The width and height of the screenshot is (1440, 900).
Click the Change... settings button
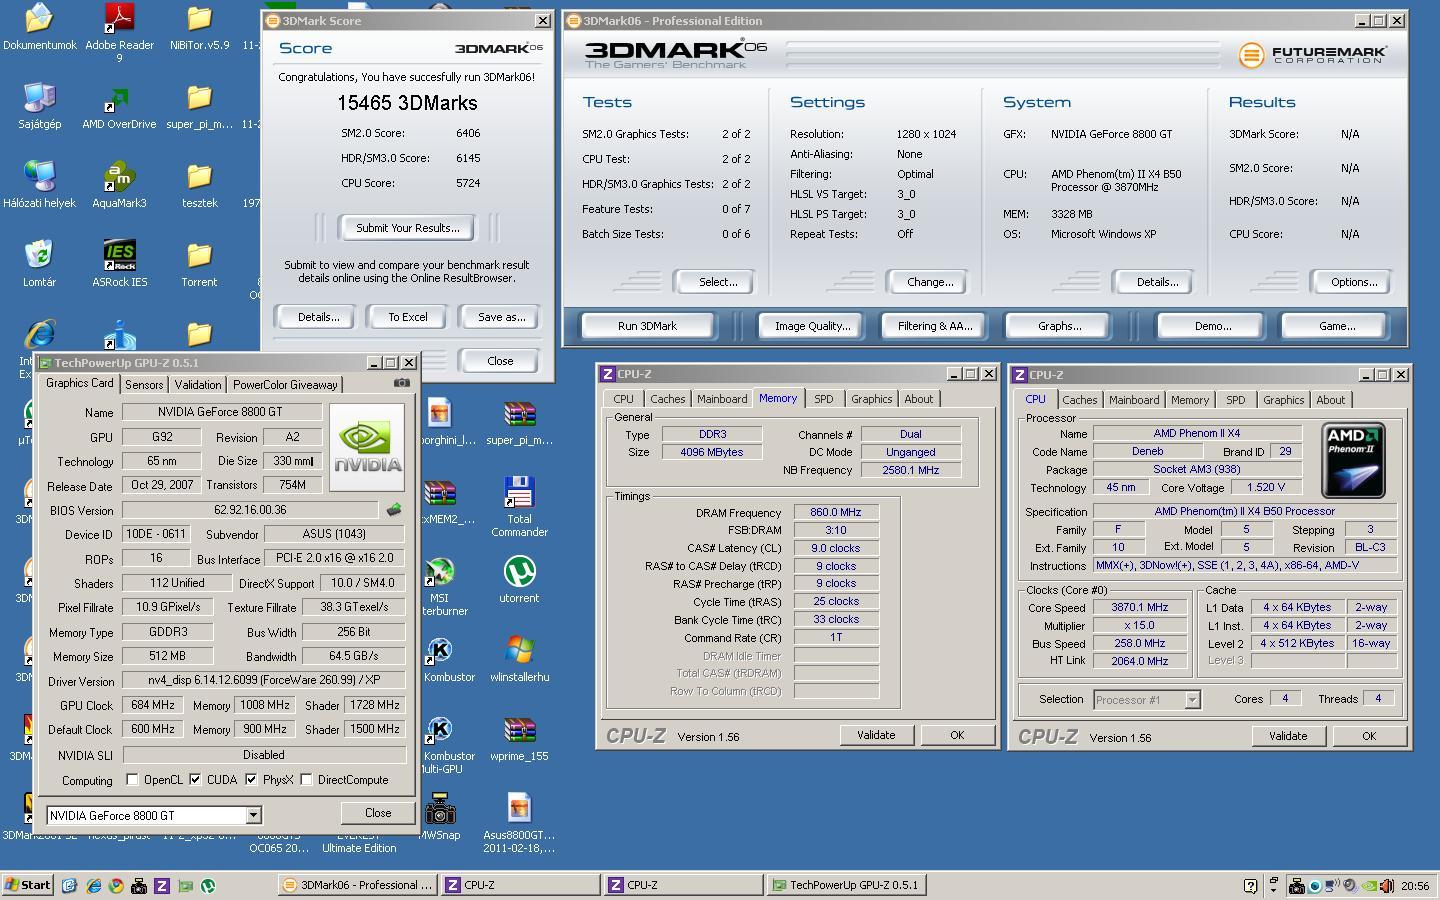click(x=929, y=282)
